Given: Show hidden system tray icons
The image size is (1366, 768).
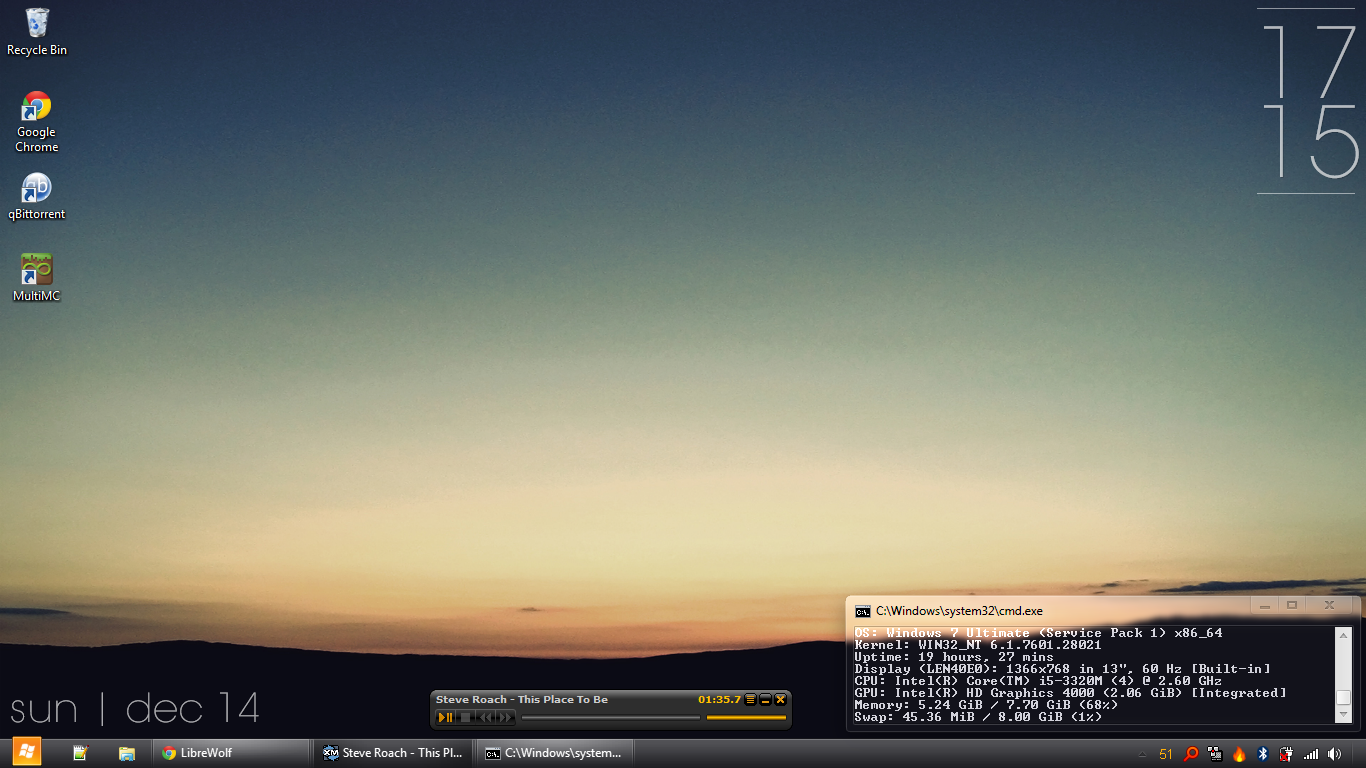Looking at the screenshot, I should click(x=1143, y=754).
